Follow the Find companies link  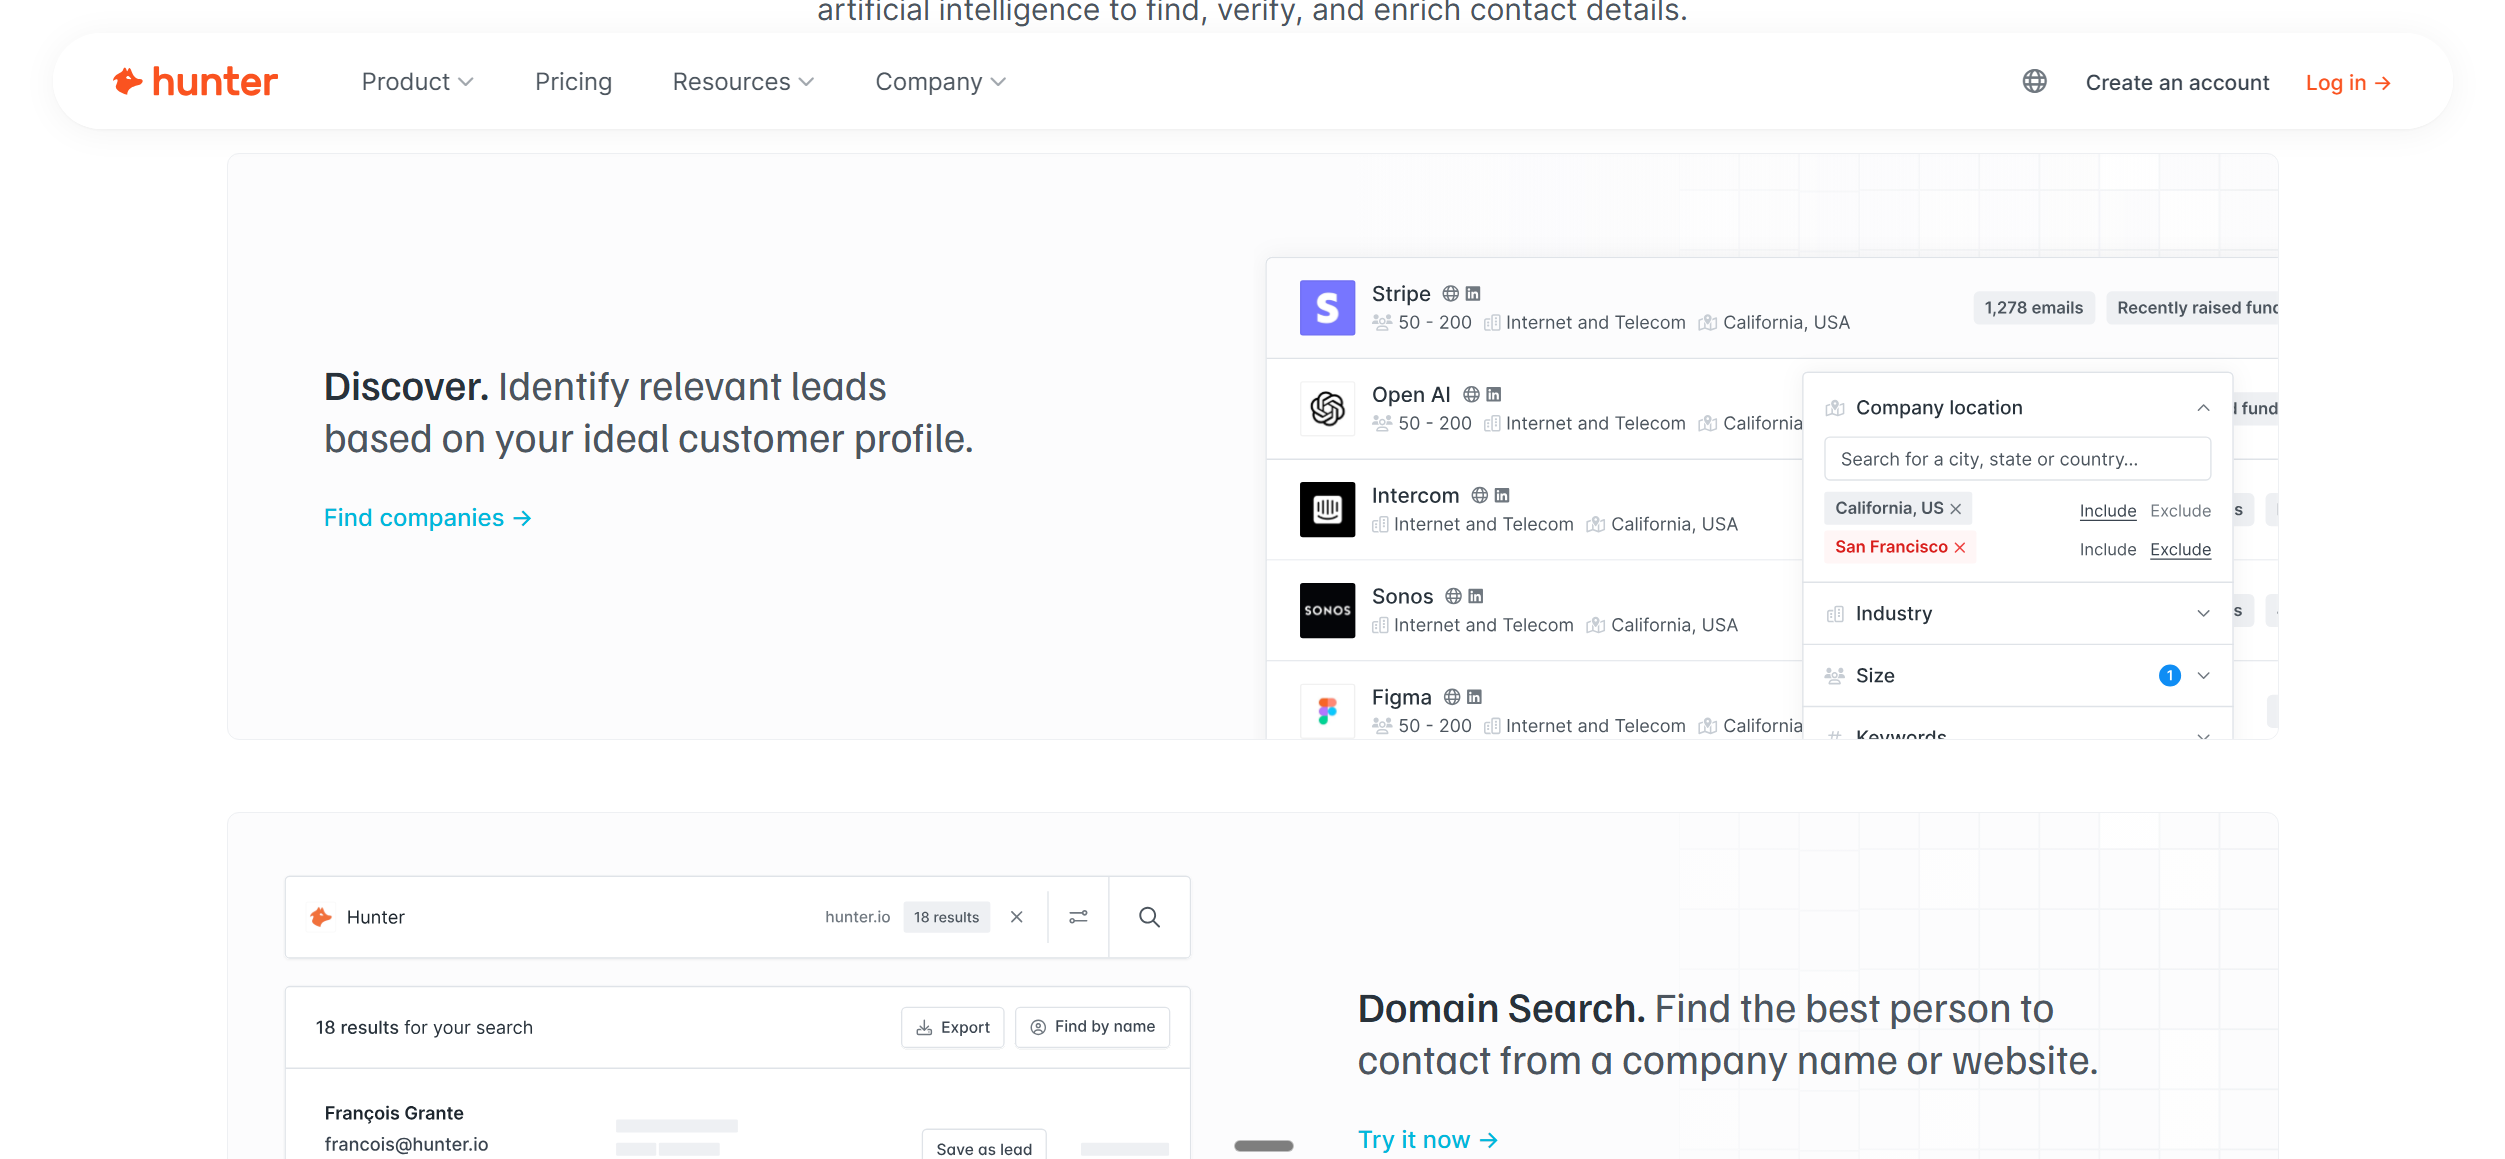[427, 518]
